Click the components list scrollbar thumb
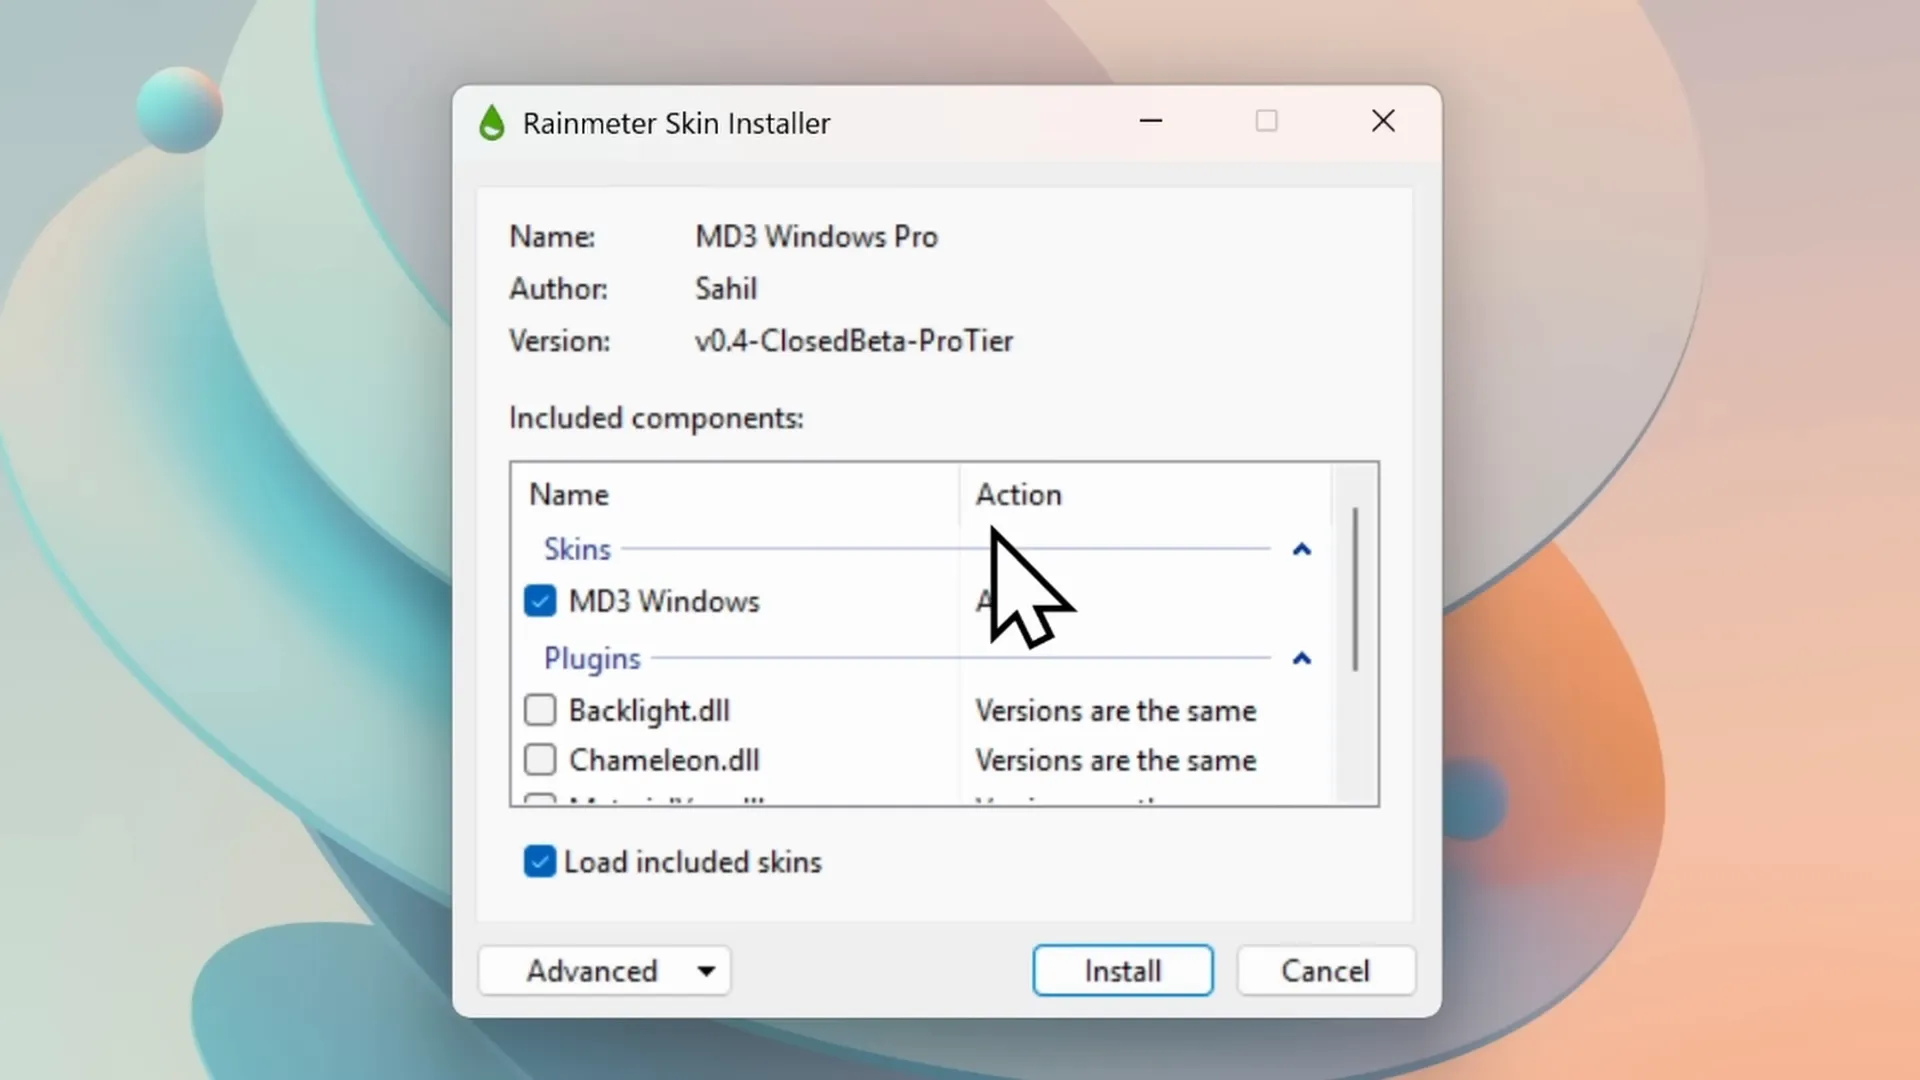The image size is (1920, 1080). (x=1355, y=589)
